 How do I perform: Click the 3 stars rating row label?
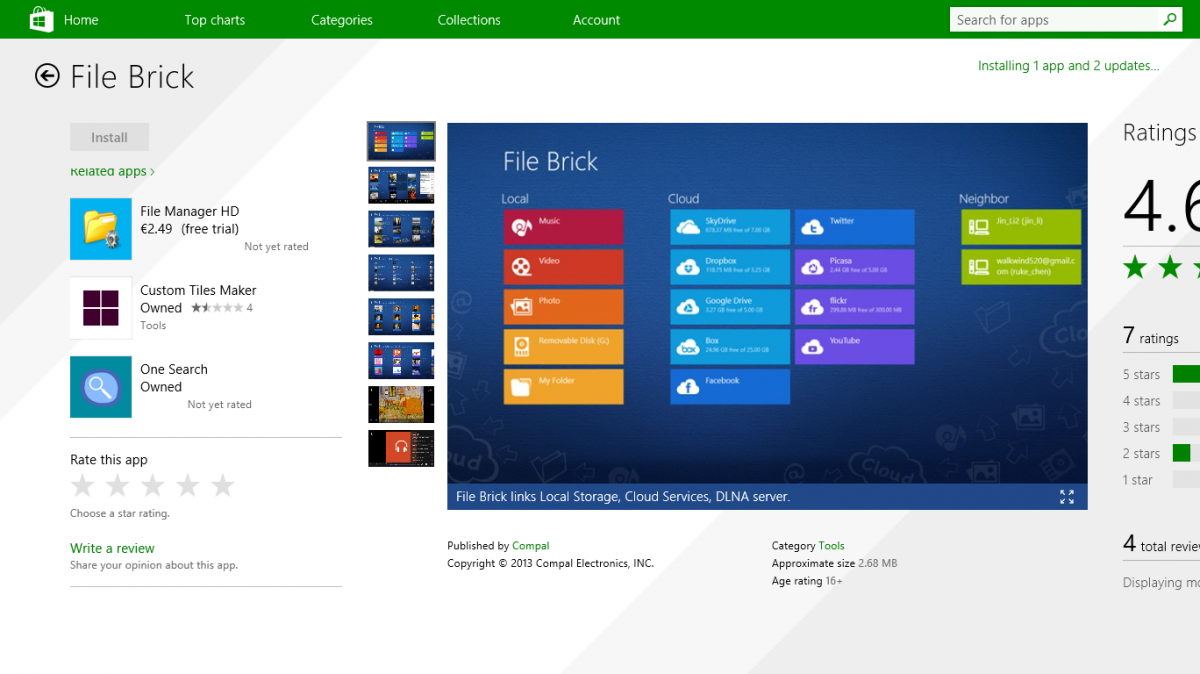[1141, 428]
